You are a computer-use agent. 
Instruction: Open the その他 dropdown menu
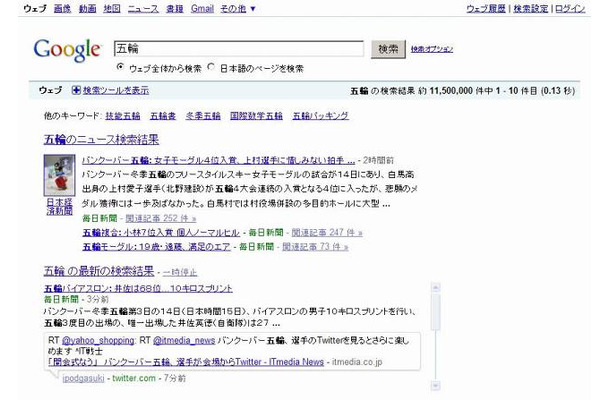pyautogui.click(x=238, y=9)
